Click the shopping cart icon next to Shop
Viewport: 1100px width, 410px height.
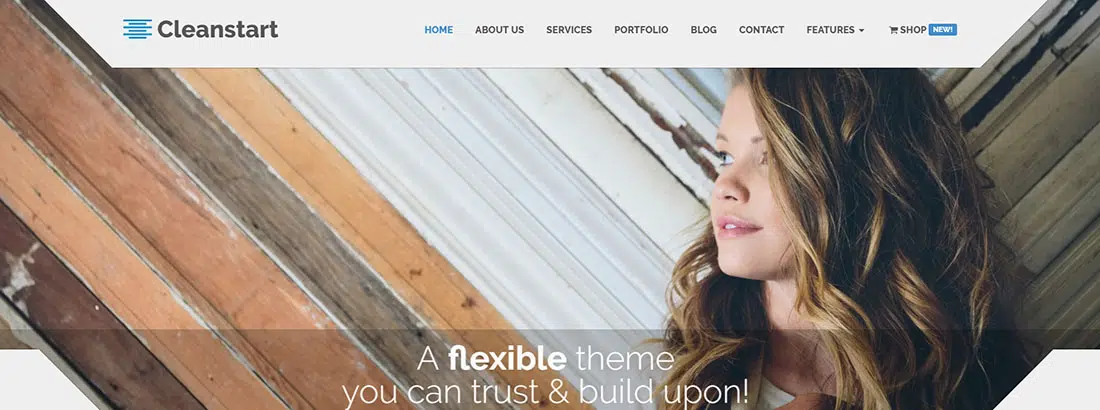point(893,30)
